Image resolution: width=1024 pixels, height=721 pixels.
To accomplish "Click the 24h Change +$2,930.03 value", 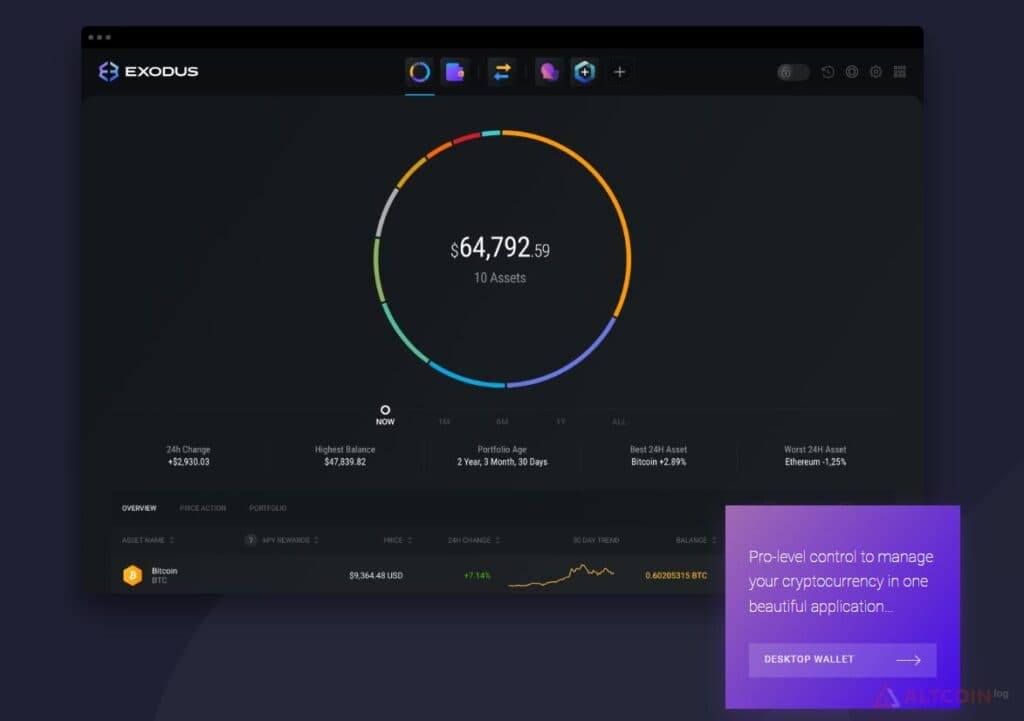I will (x=189, y=462).
